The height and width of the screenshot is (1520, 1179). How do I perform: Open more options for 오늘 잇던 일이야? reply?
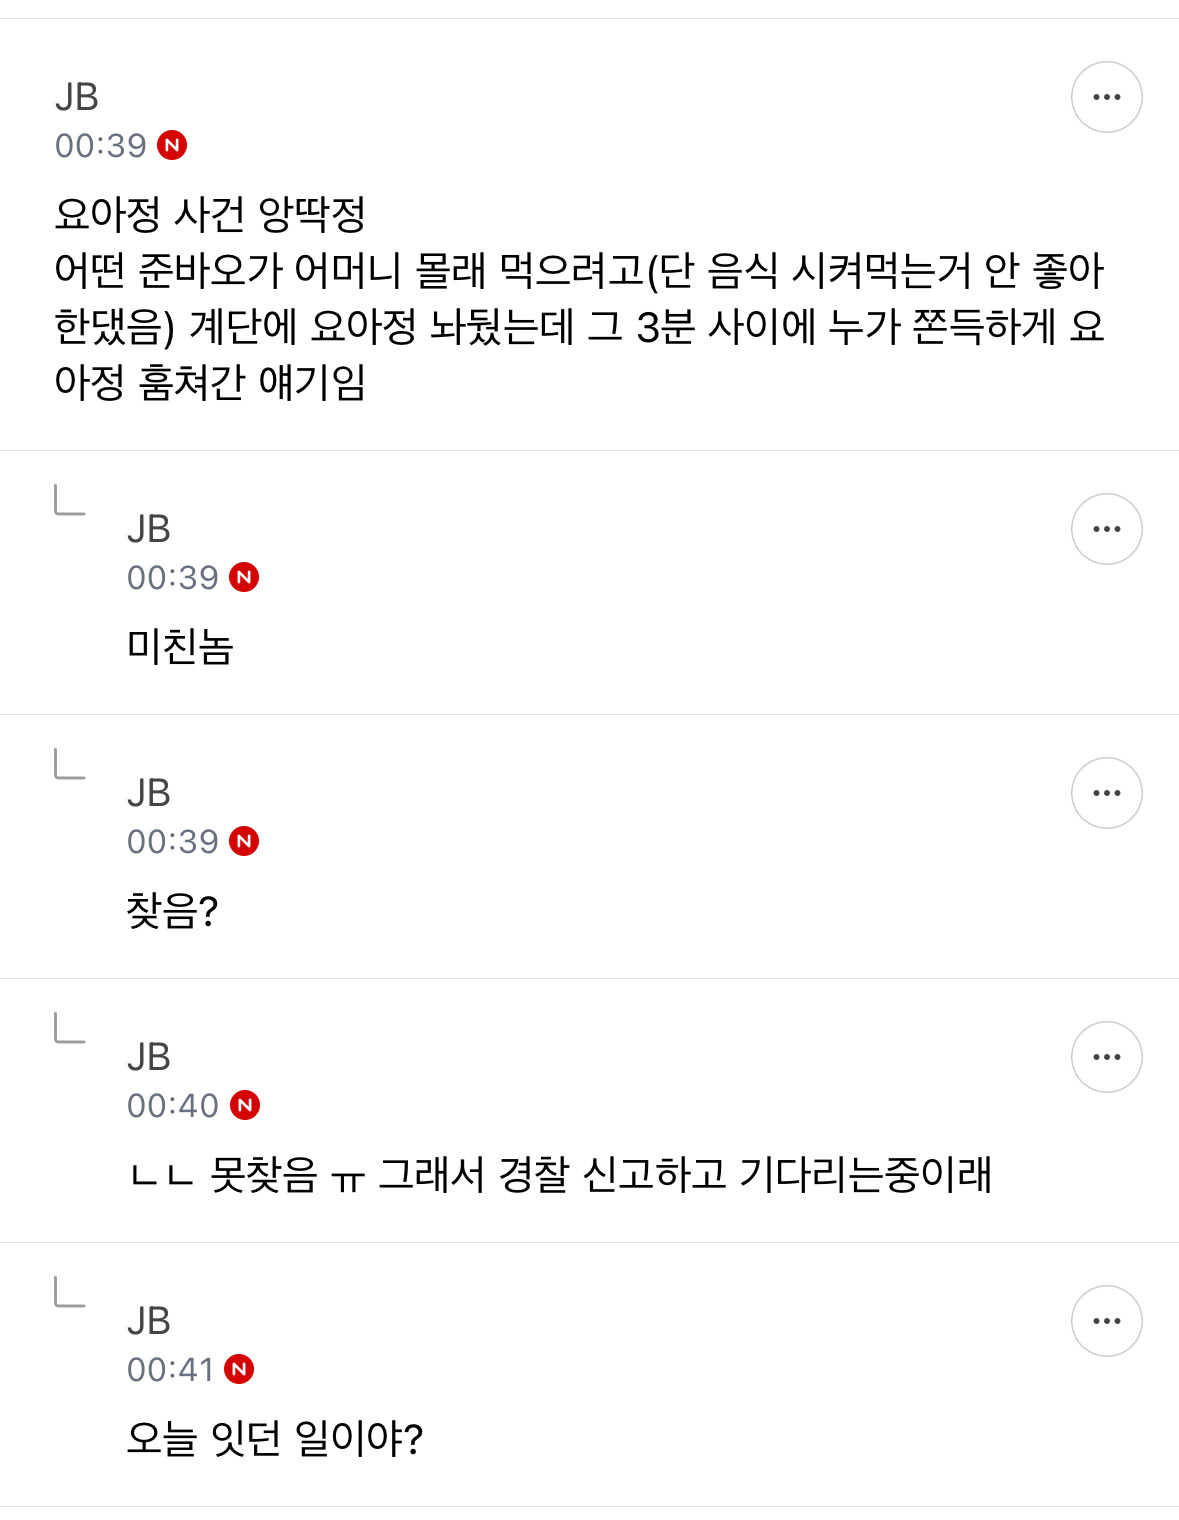click(1106, 1321)
